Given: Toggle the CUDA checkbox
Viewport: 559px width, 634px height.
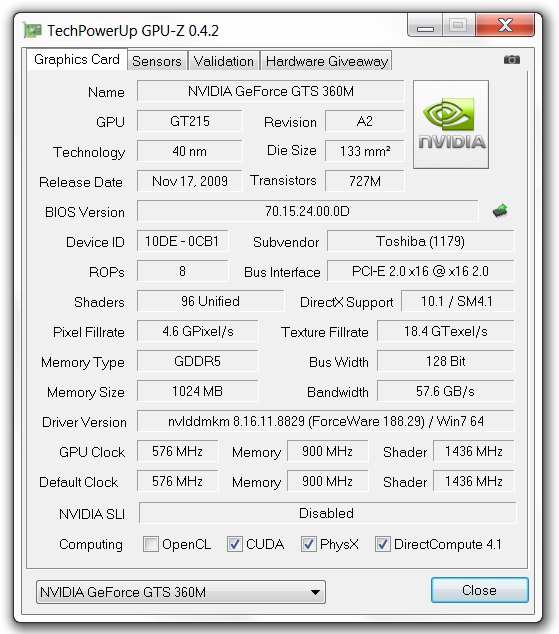Looking at the screenshot, I should tap(234, 544).
